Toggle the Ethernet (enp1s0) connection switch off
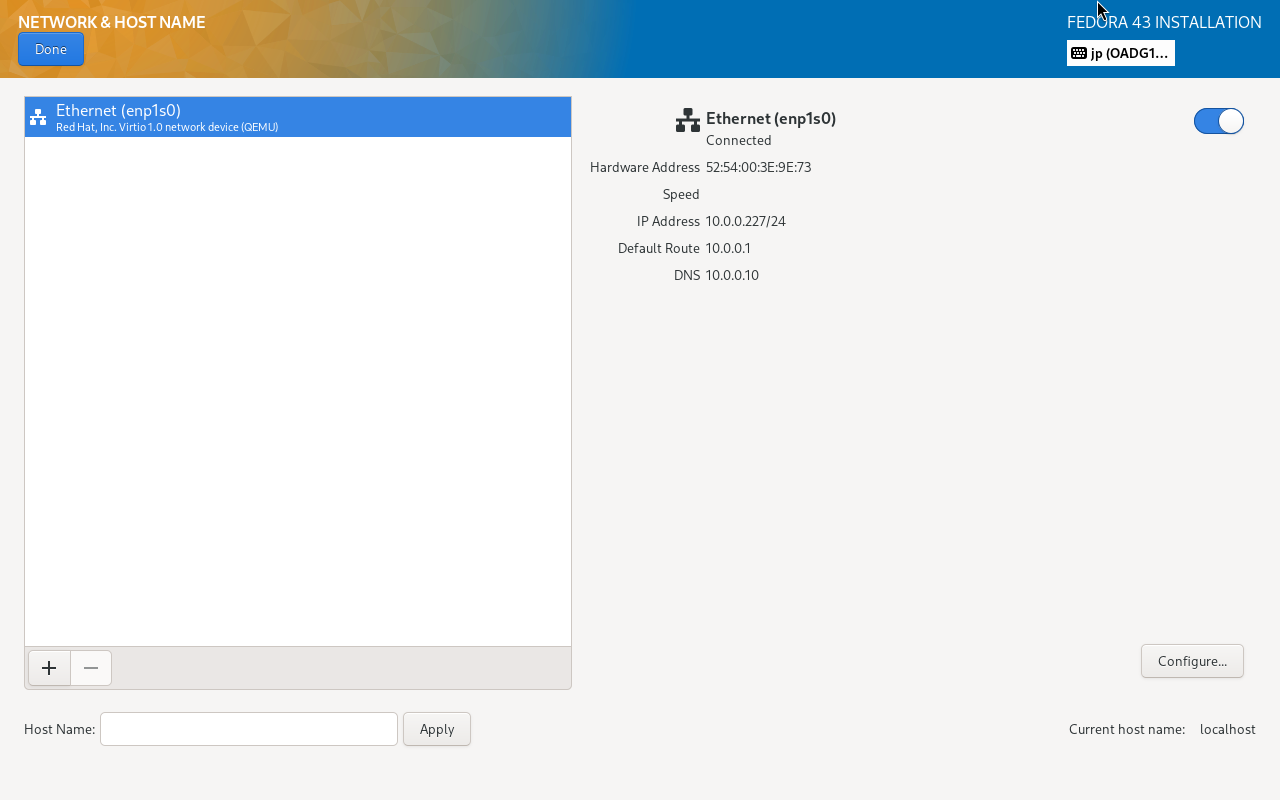Screen dimensions: 1280x800 (1218, 121)
